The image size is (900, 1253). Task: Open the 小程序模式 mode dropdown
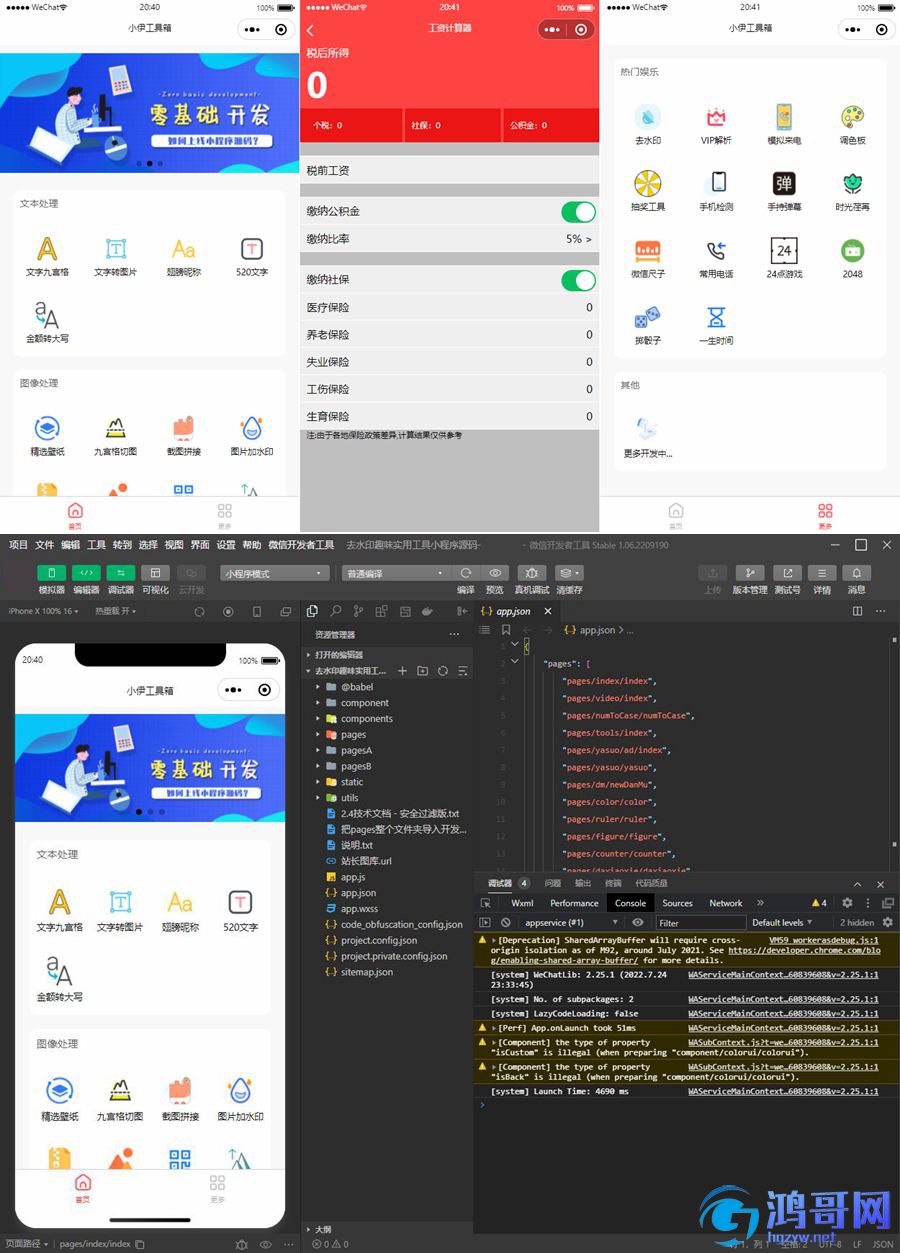275,574
